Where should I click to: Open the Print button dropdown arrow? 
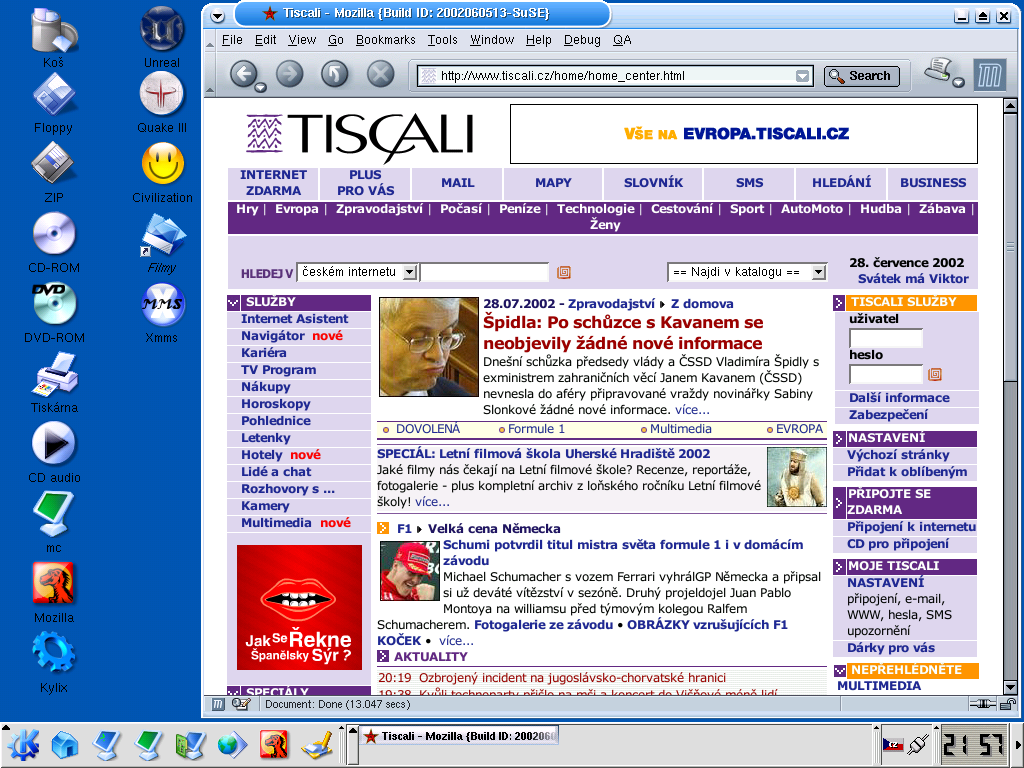coord(958,82)
